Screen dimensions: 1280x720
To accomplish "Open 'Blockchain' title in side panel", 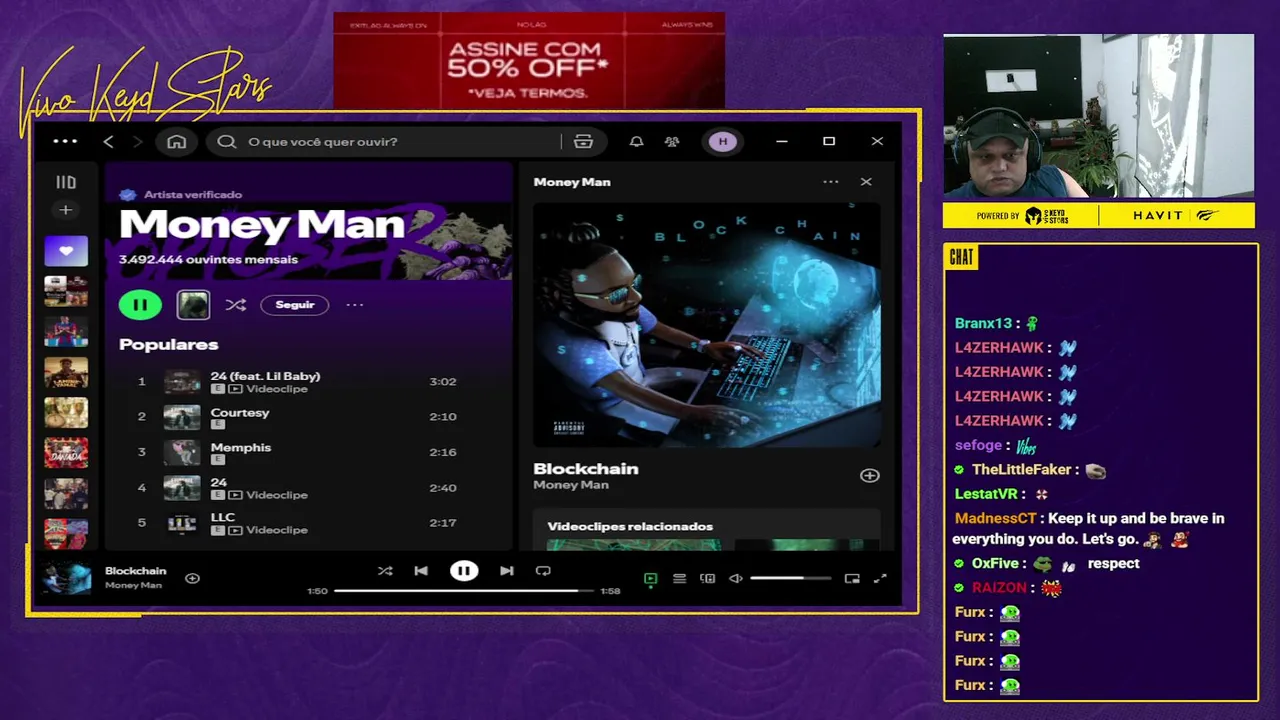I will click(586, 468).
